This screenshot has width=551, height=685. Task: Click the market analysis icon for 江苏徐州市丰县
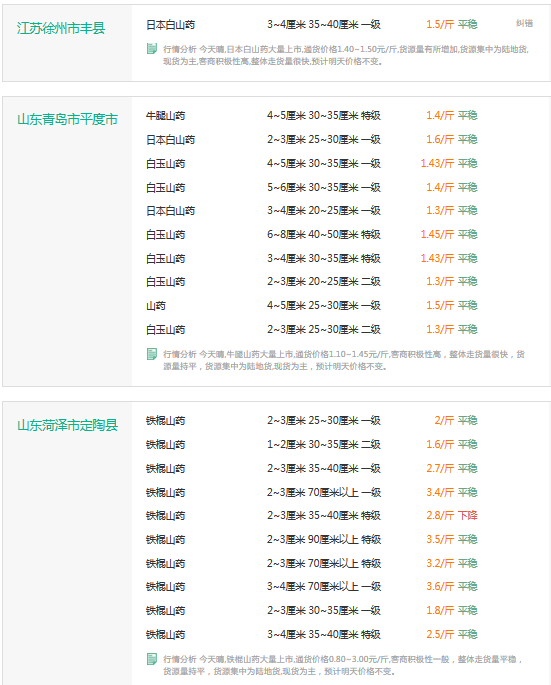152,48
